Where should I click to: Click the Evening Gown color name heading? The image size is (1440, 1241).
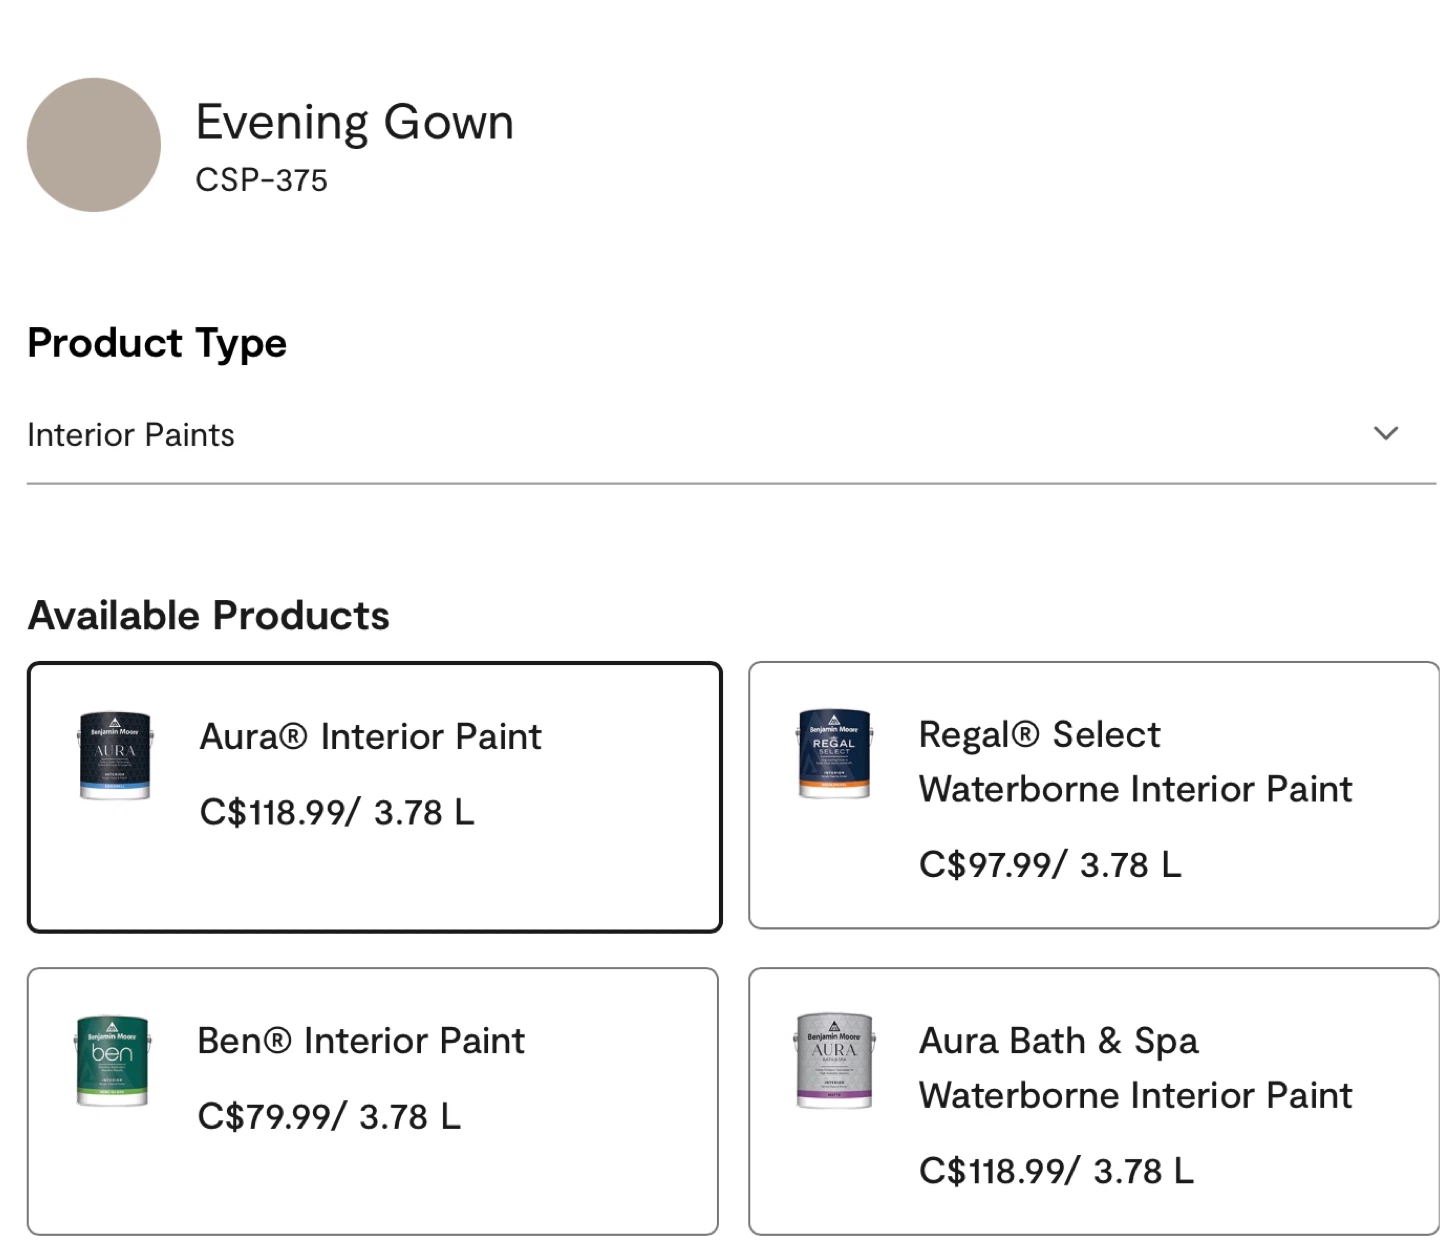(354, 123)
